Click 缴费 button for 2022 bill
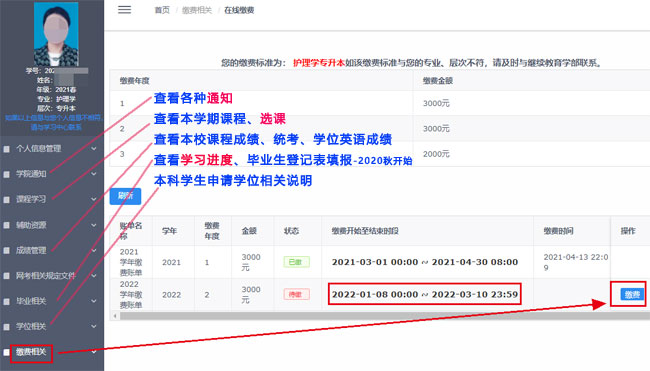The image size is (650, 371). point(632,294)
